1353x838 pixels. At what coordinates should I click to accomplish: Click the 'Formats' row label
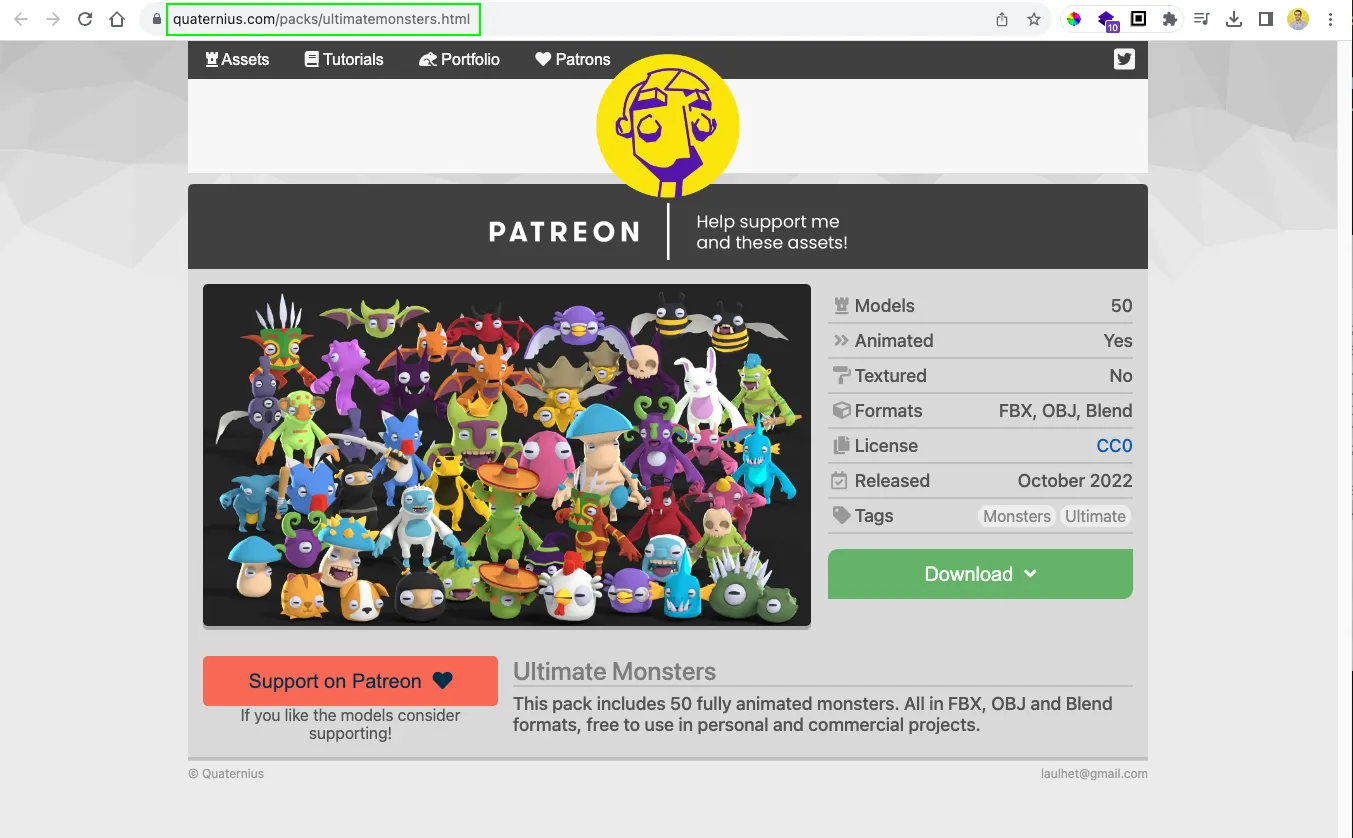[x=888, y=411]
